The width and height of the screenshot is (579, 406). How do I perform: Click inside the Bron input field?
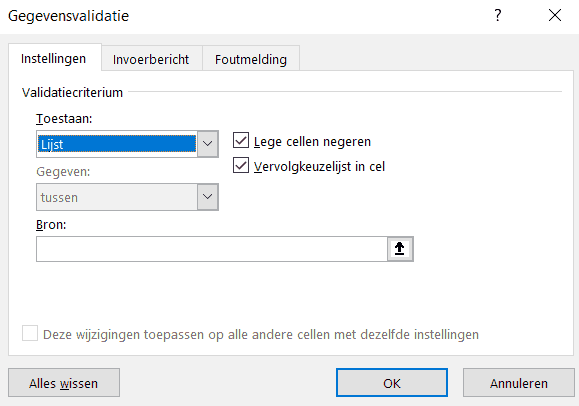tap(212, 249)
